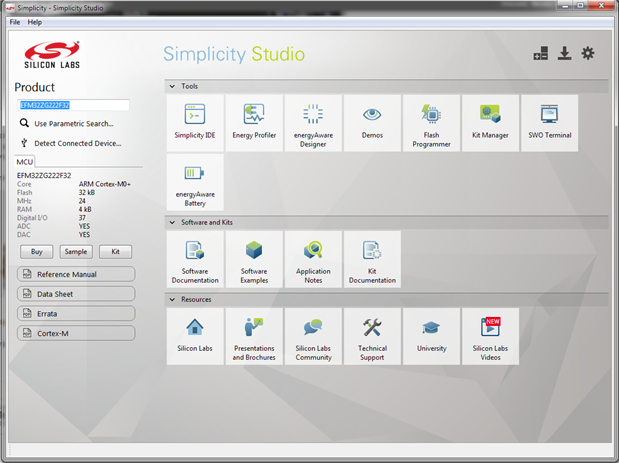
Task: Open the Reference Manual document
Action: click(76, 274)
